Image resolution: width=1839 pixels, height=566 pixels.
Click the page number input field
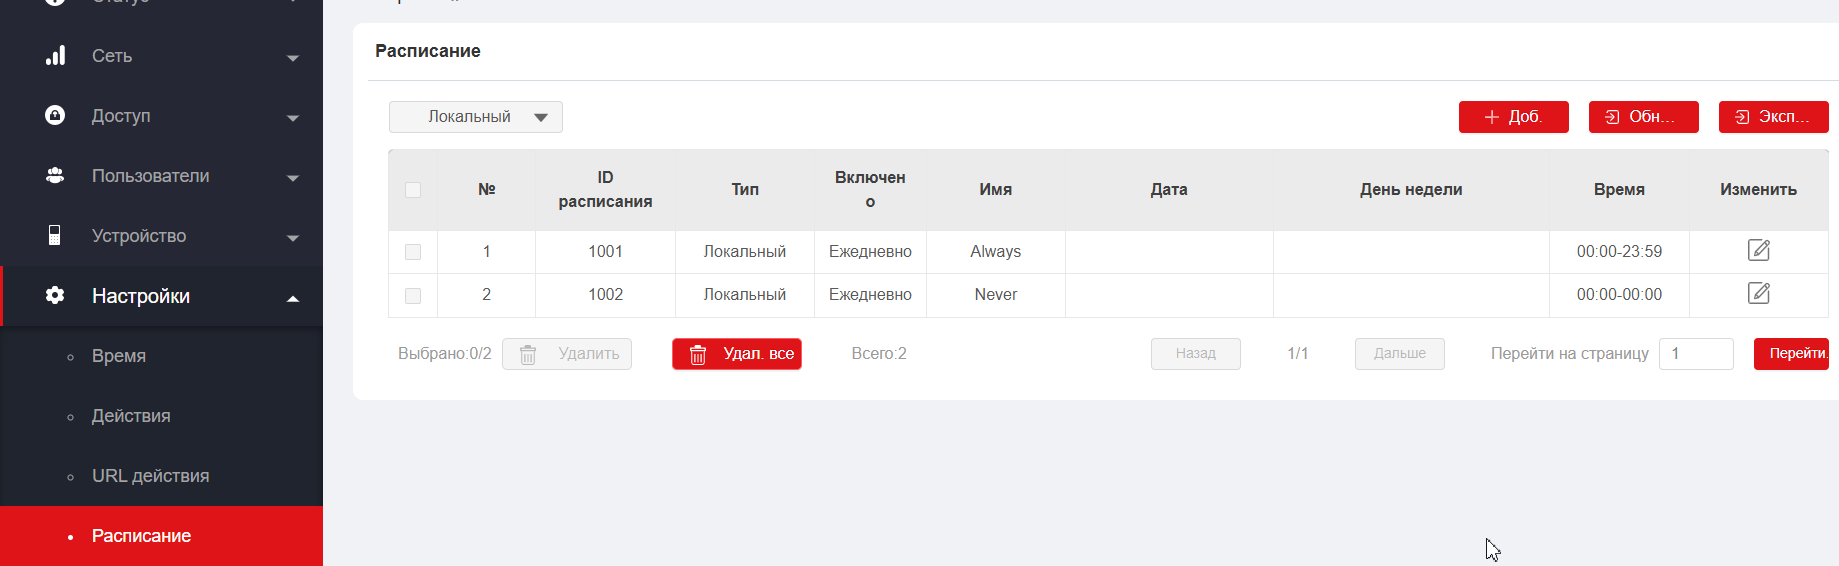(x=1695, y=354)
